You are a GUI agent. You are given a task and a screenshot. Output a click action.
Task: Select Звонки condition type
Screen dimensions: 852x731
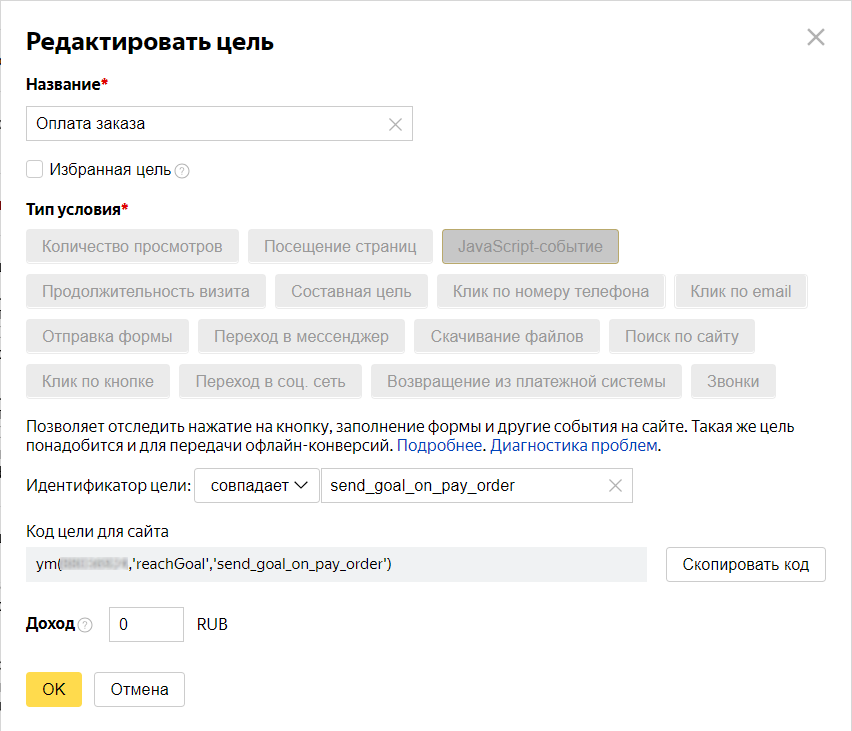733,381
